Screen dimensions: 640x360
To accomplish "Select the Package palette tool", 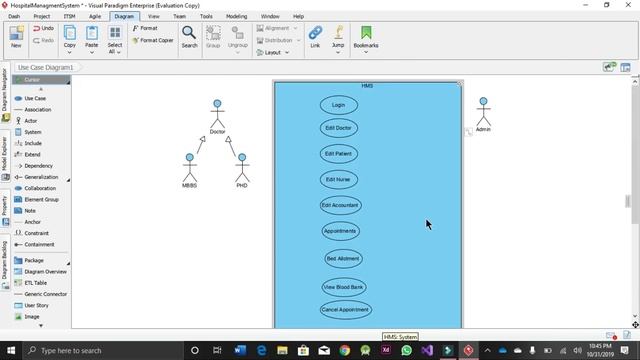I will click(29, 260).
